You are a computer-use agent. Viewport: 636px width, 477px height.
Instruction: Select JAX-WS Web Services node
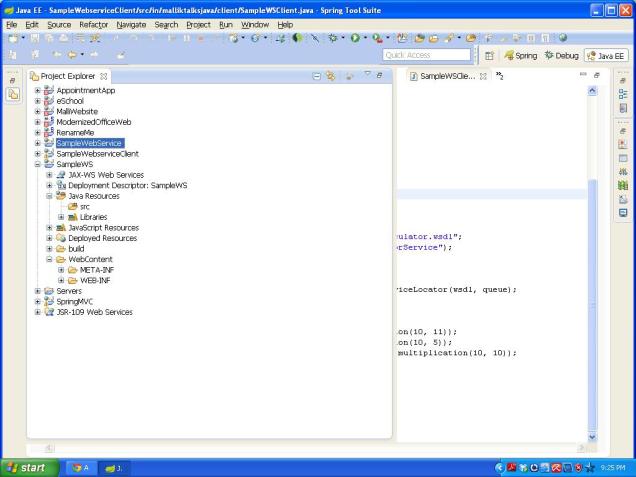pos(106,175)
